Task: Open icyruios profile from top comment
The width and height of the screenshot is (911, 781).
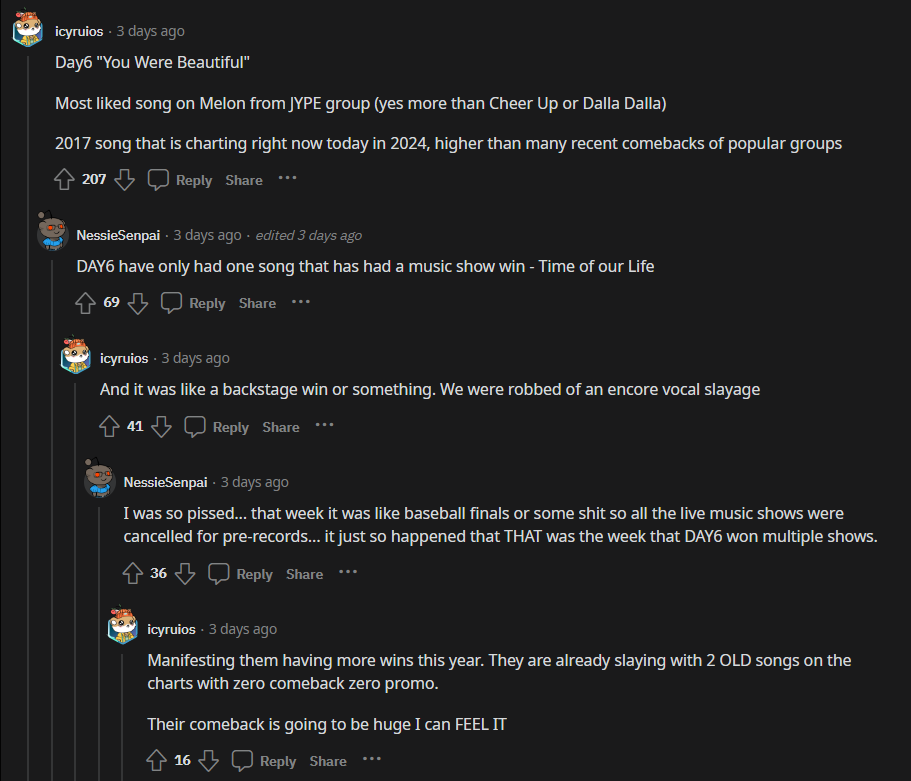Action: pos(79,31)
